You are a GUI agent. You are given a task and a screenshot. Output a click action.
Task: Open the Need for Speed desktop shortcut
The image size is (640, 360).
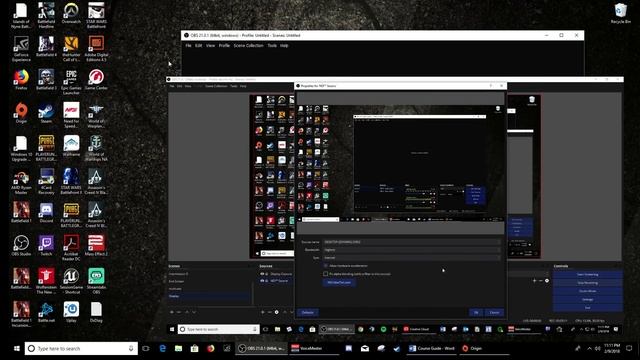[71, 115]
